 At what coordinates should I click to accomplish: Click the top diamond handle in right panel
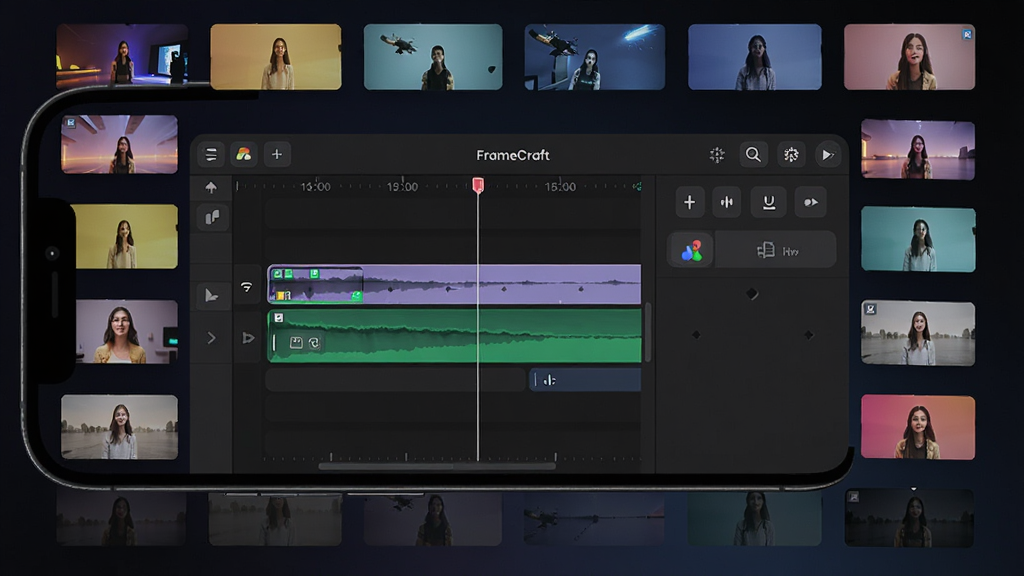752,294
